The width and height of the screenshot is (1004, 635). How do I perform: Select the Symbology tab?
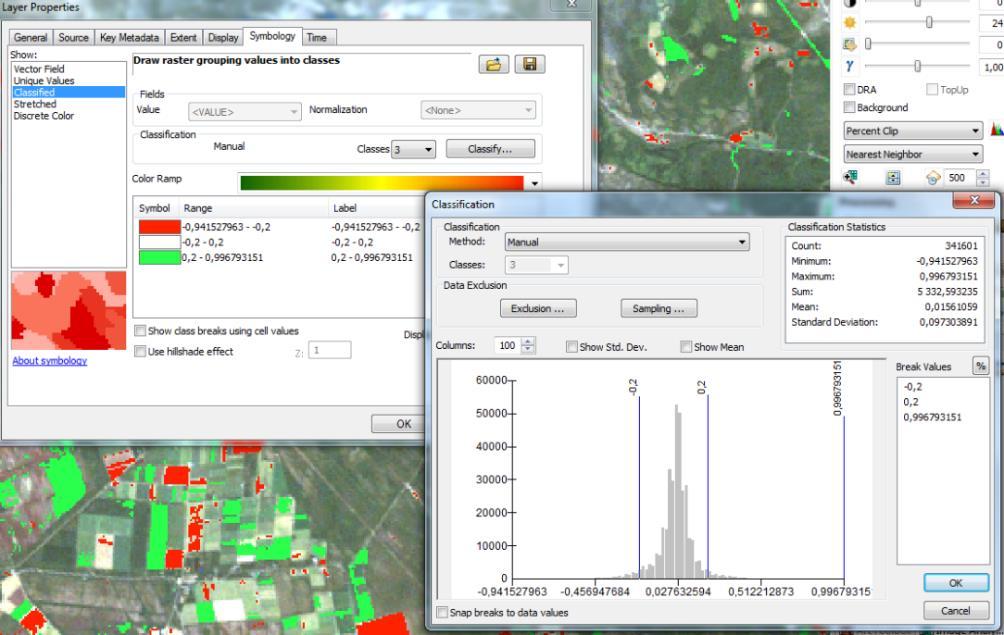coord(273,36)
